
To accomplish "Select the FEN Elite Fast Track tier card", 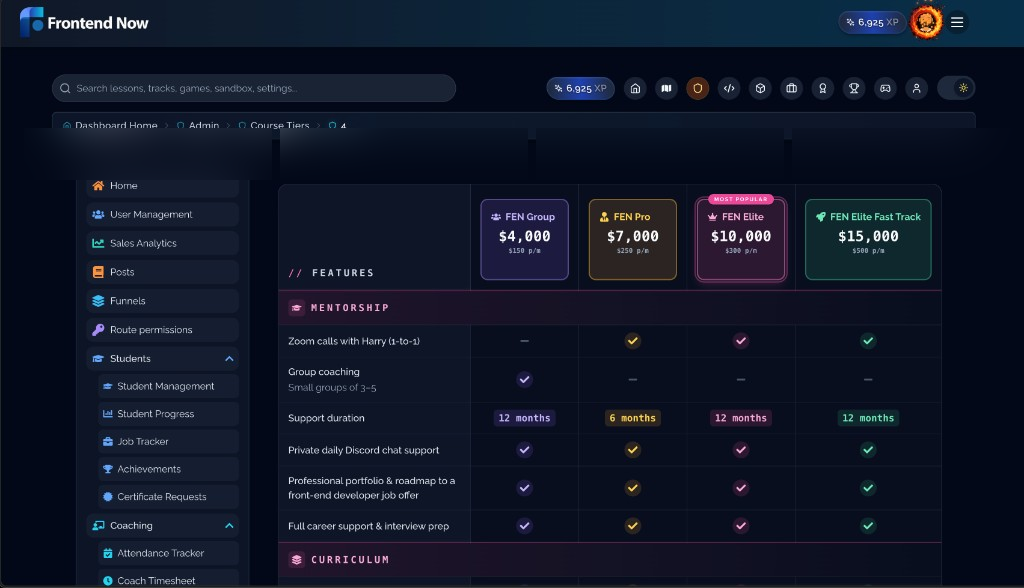I will [x=868, y=240].
